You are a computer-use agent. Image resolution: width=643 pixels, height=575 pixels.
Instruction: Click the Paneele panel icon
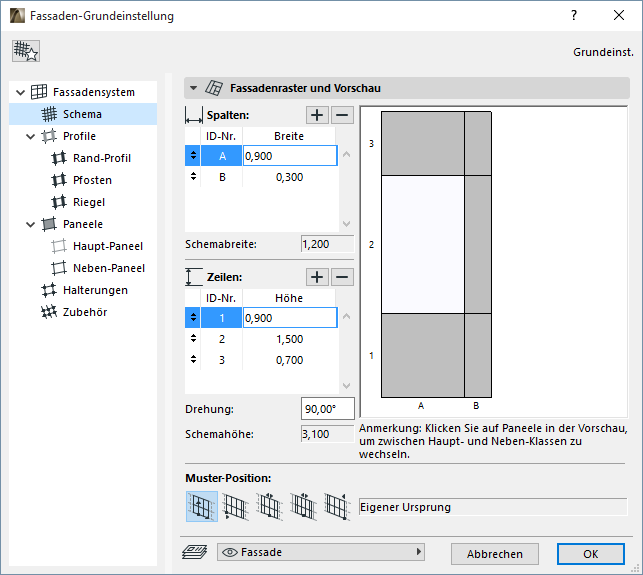click(x=49, y=224)
